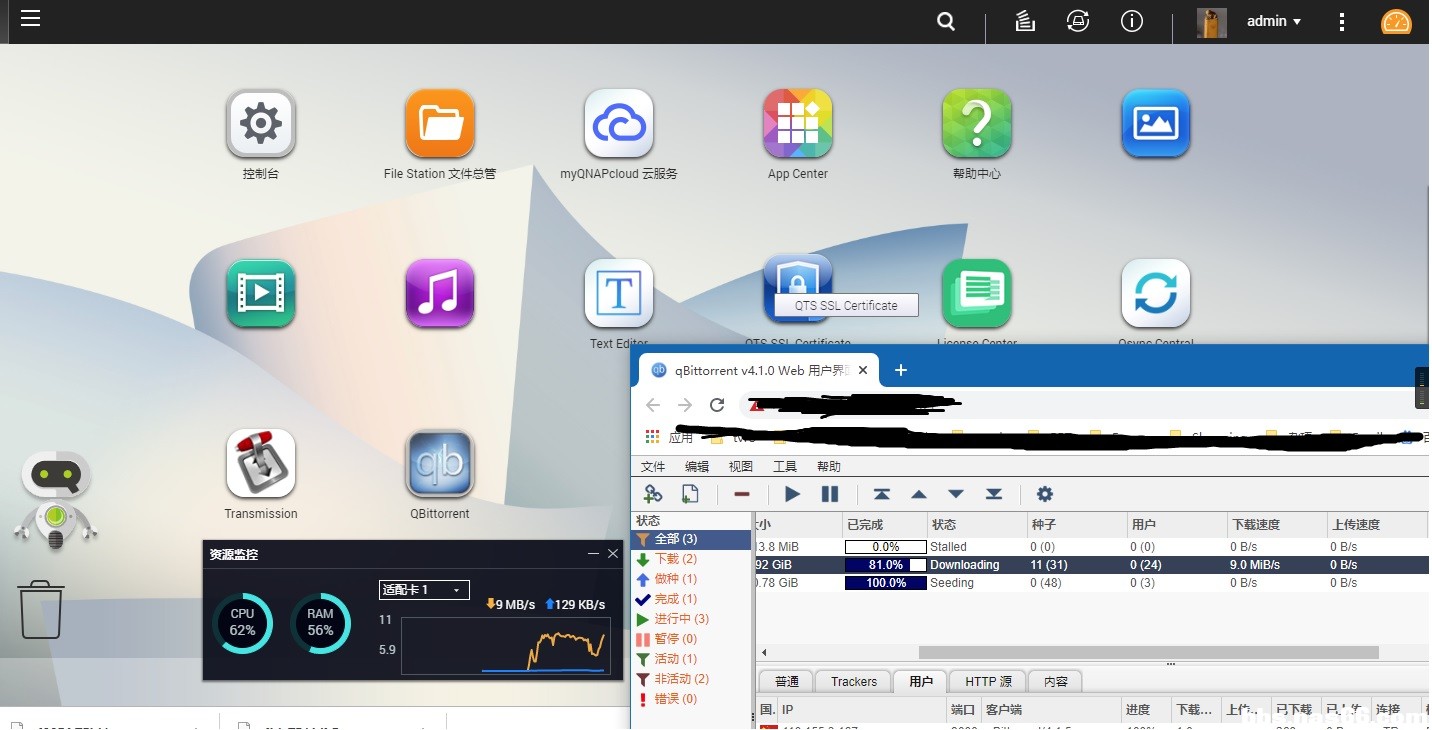
Task: Close the qBittorrent v4.1.0 browser tab
Action: [863, 370]
